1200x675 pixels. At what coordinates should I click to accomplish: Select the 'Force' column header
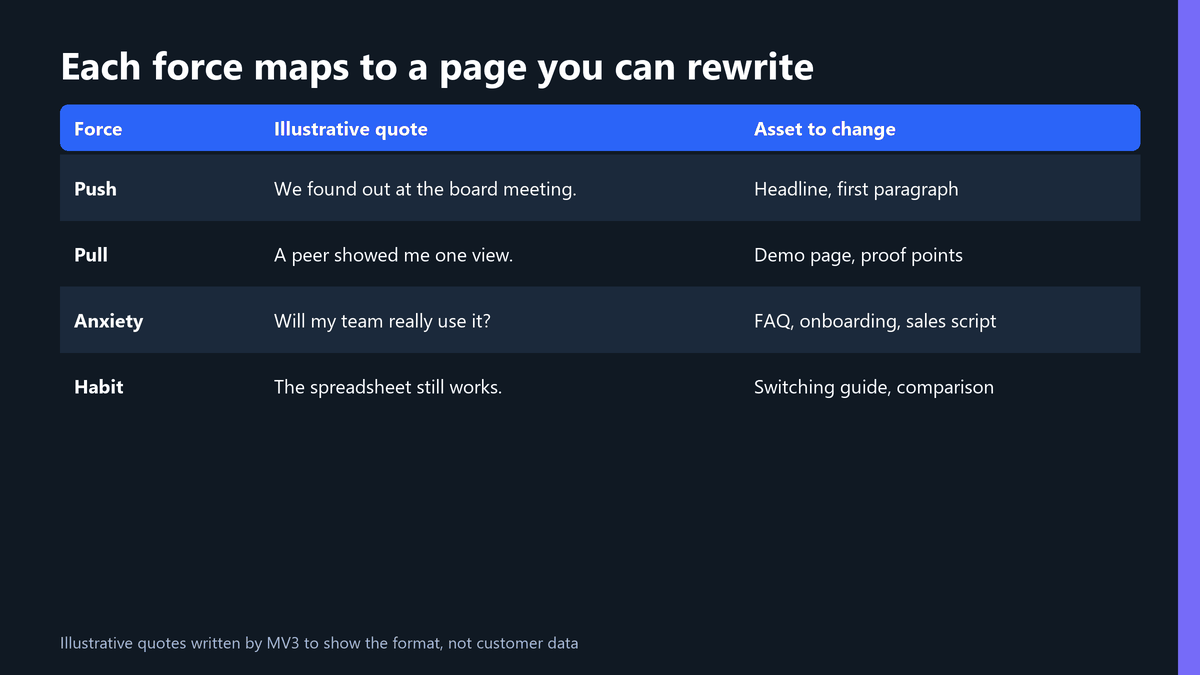click(x=98, y=129)
